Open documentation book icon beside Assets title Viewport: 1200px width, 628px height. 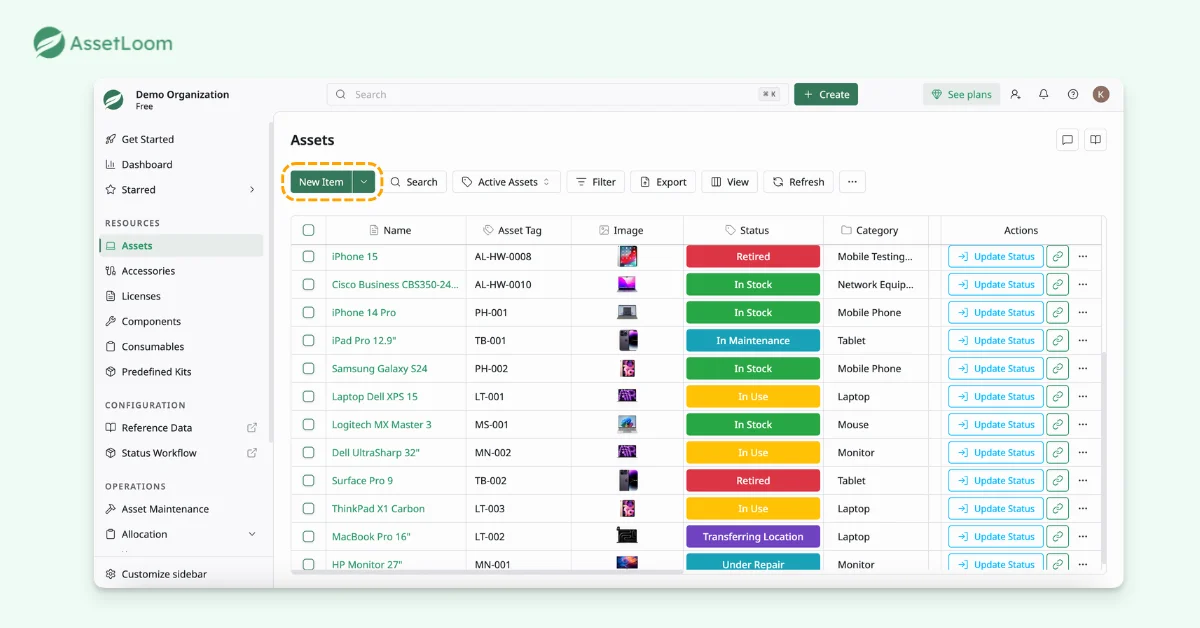point(1095,140)
